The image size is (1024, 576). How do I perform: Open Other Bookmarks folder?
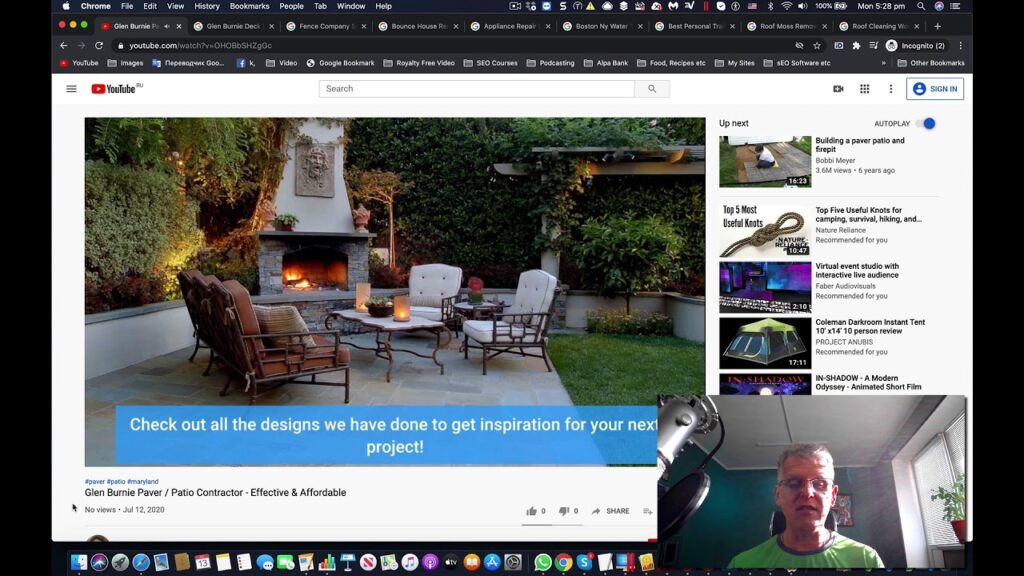point(931,63)
